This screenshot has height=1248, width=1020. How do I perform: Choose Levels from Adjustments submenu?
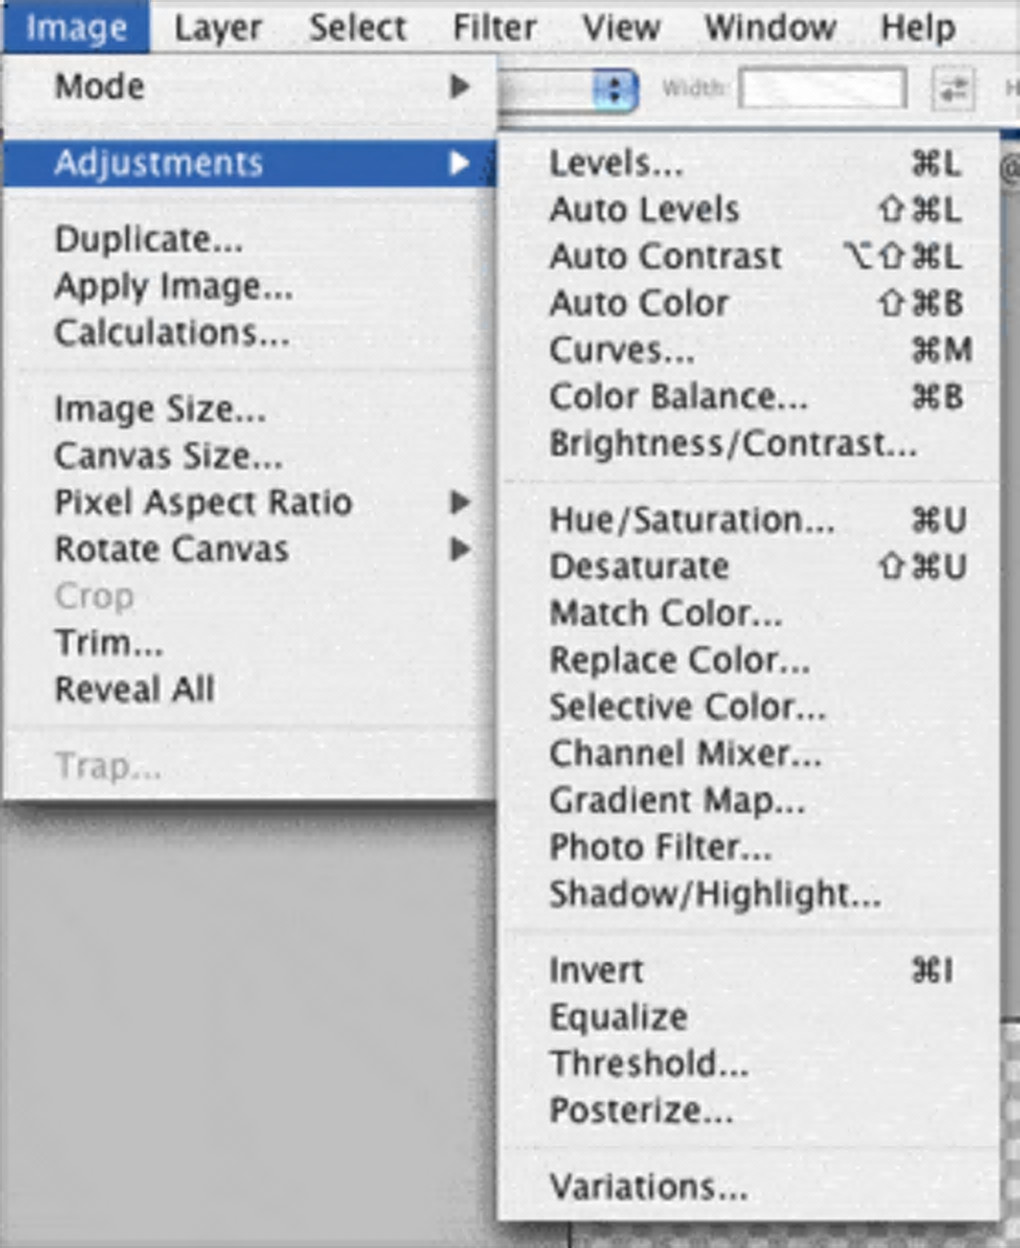pos(616,163)
